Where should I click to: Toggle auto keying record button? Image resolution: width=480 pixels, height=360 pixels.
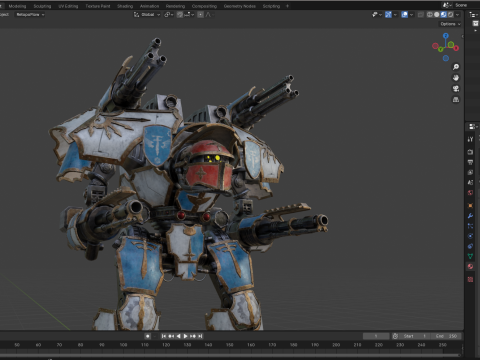click(148, 336)
